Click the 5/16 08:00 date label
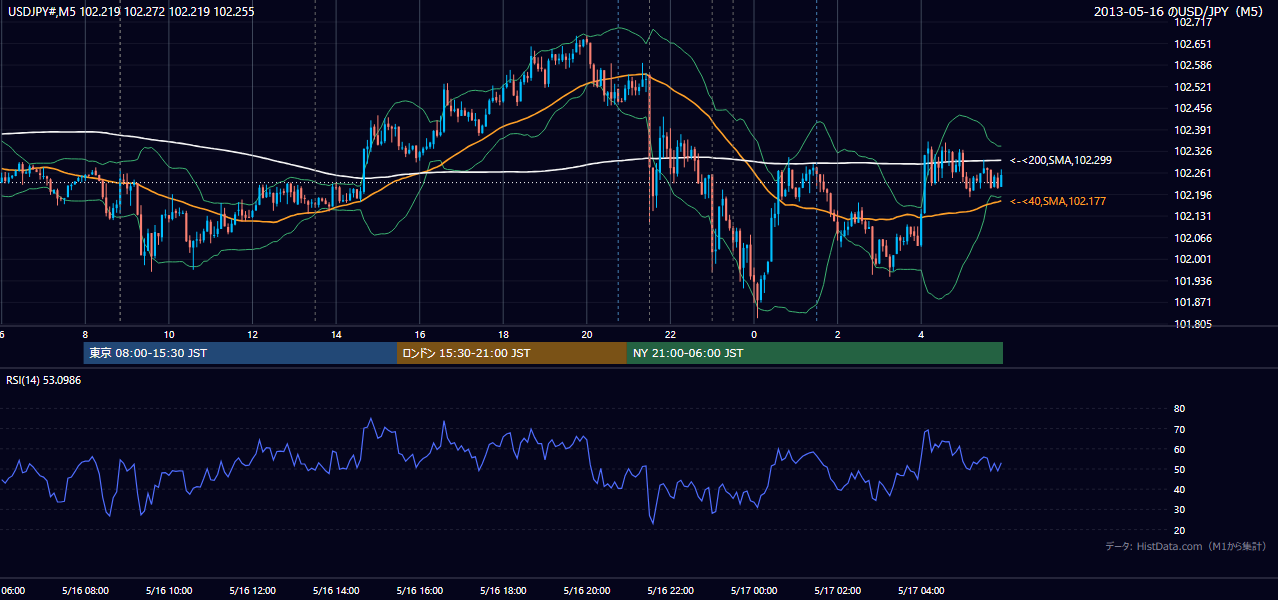 [85, 590]
